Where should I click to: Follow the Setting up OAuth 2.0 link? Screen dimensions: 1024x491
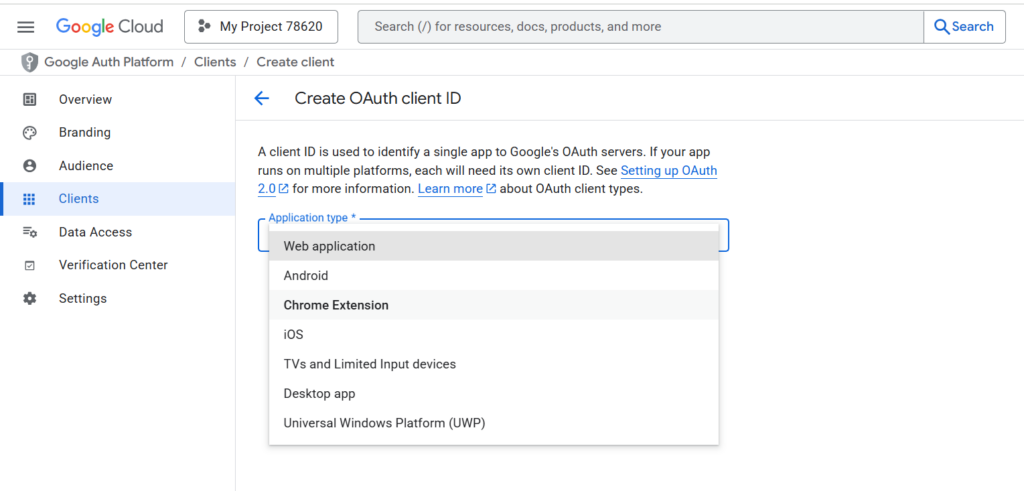669,171
